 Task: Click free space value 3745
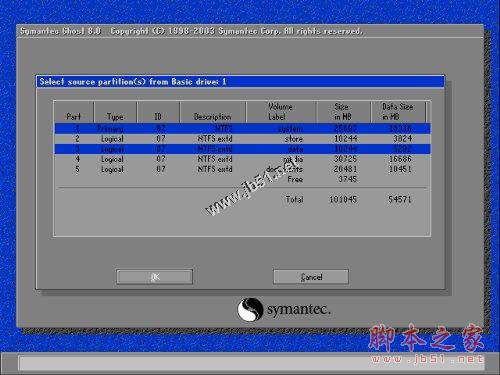pyautogui.click(x=348, y=179)
